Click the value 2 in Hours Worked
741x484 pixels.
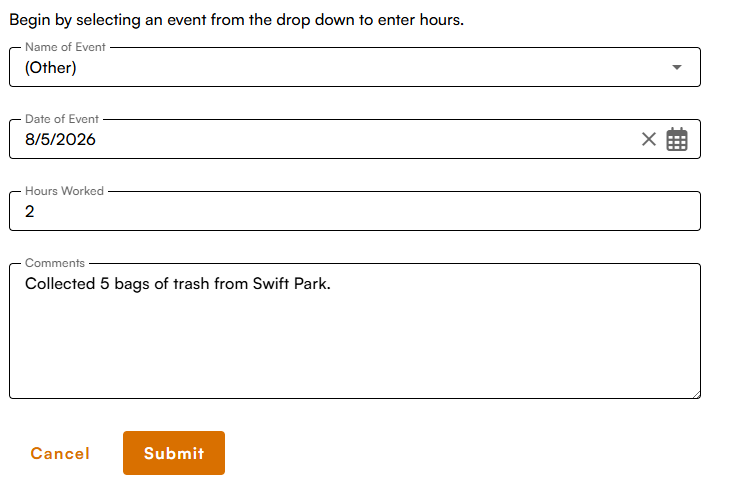click(x=29, y=211)
